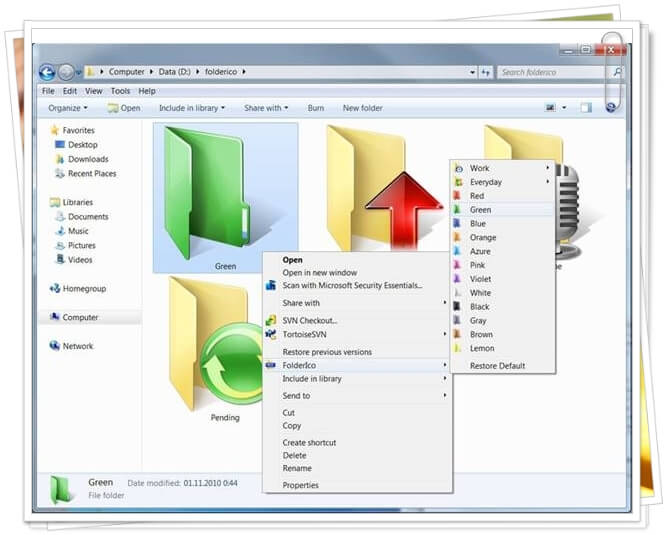667x535 pixels.
Task: Click the Burn toolbar button
Action: (x=316, y=108)
